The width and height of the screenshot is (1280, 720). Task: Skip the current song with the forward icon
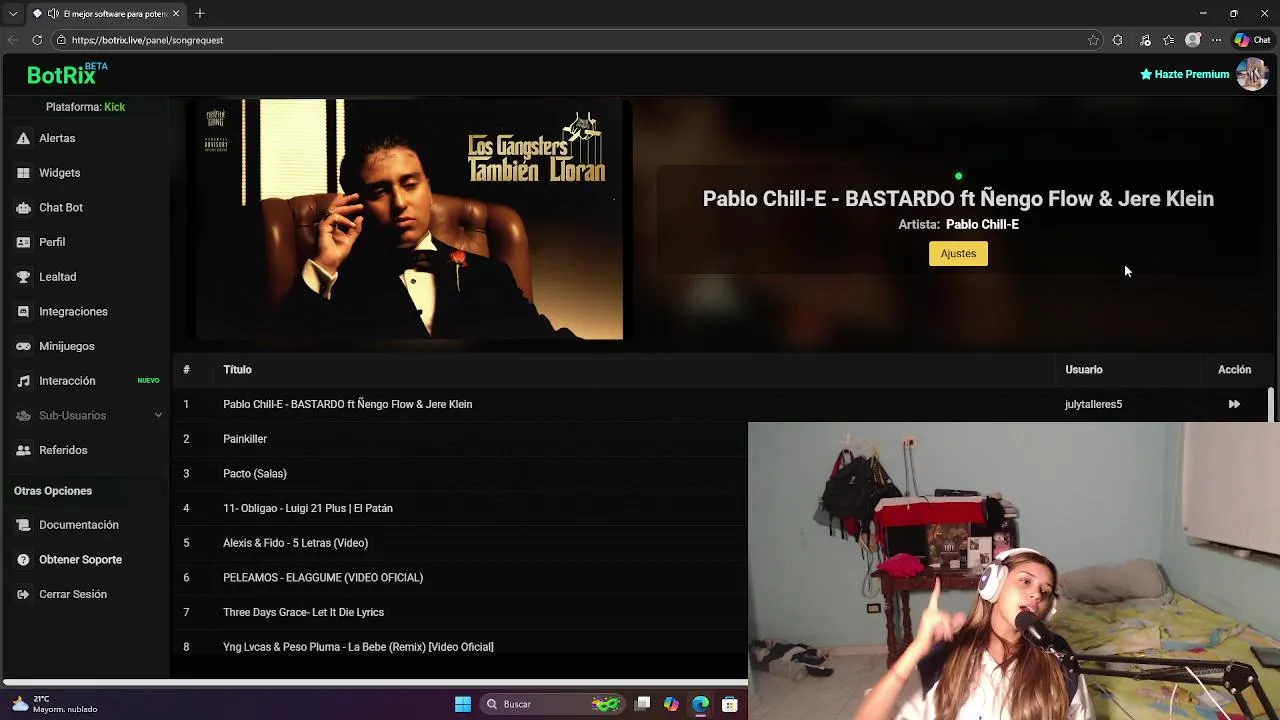pyautogui.click(x=1234, y=404)
